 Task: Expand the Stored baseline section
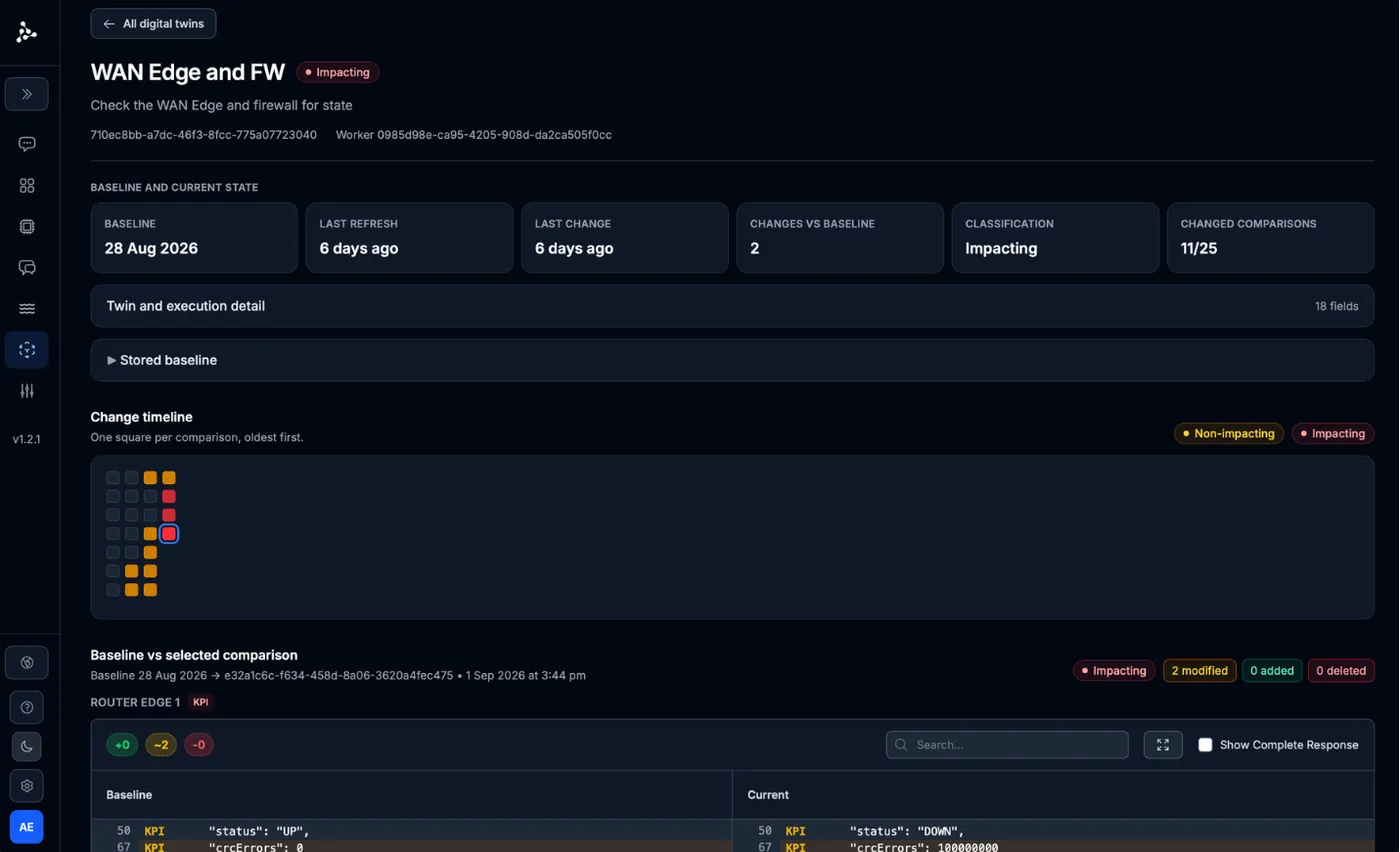(x=732, y=360)
